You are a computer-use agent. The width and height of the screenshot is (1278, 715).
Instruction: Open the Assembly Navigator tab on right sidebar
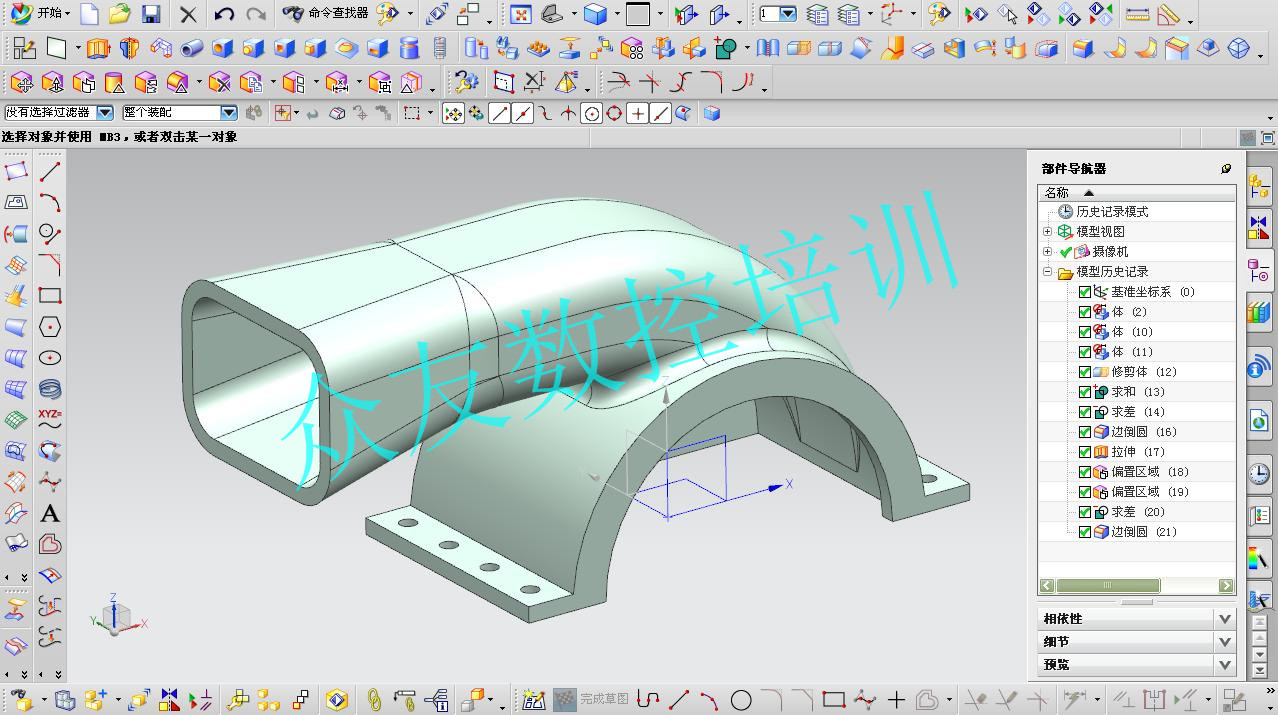tap(1260, 186)
